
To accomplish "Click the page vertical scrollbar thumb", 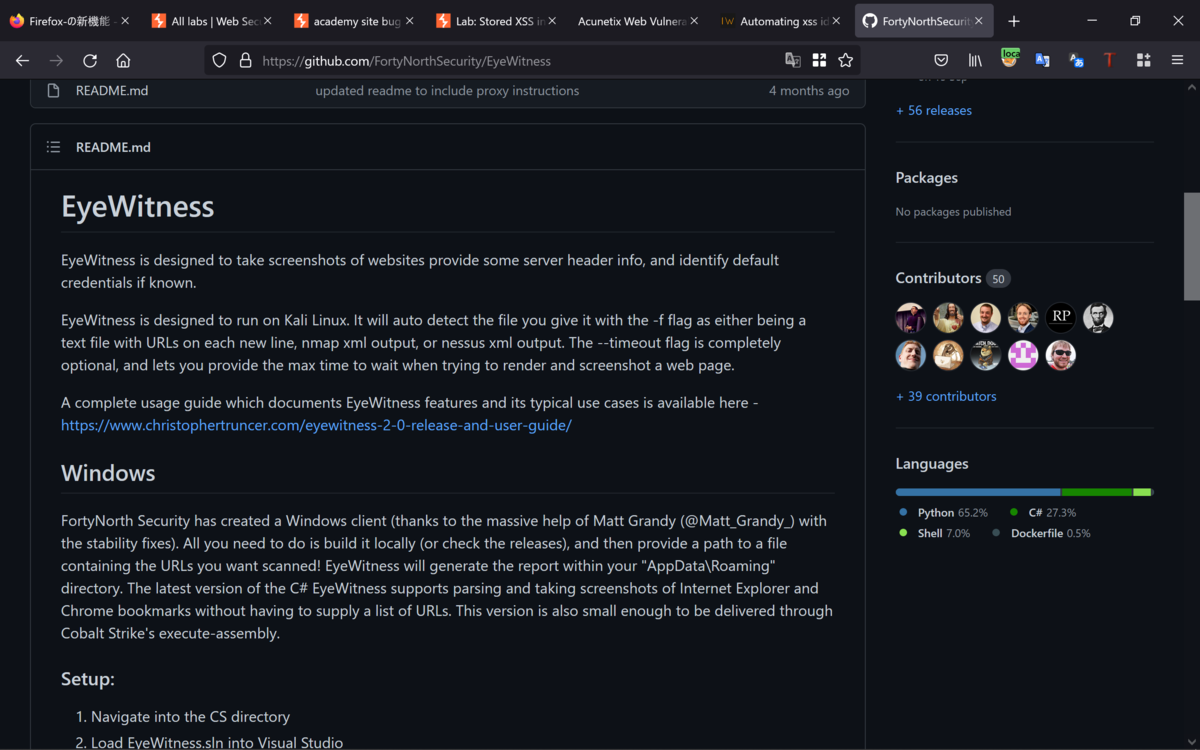I will (1191, 246).
